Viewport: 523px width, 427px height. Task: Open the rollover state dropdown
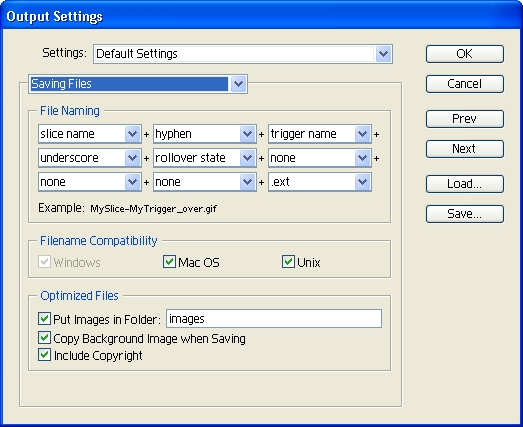tap(205, 158)
